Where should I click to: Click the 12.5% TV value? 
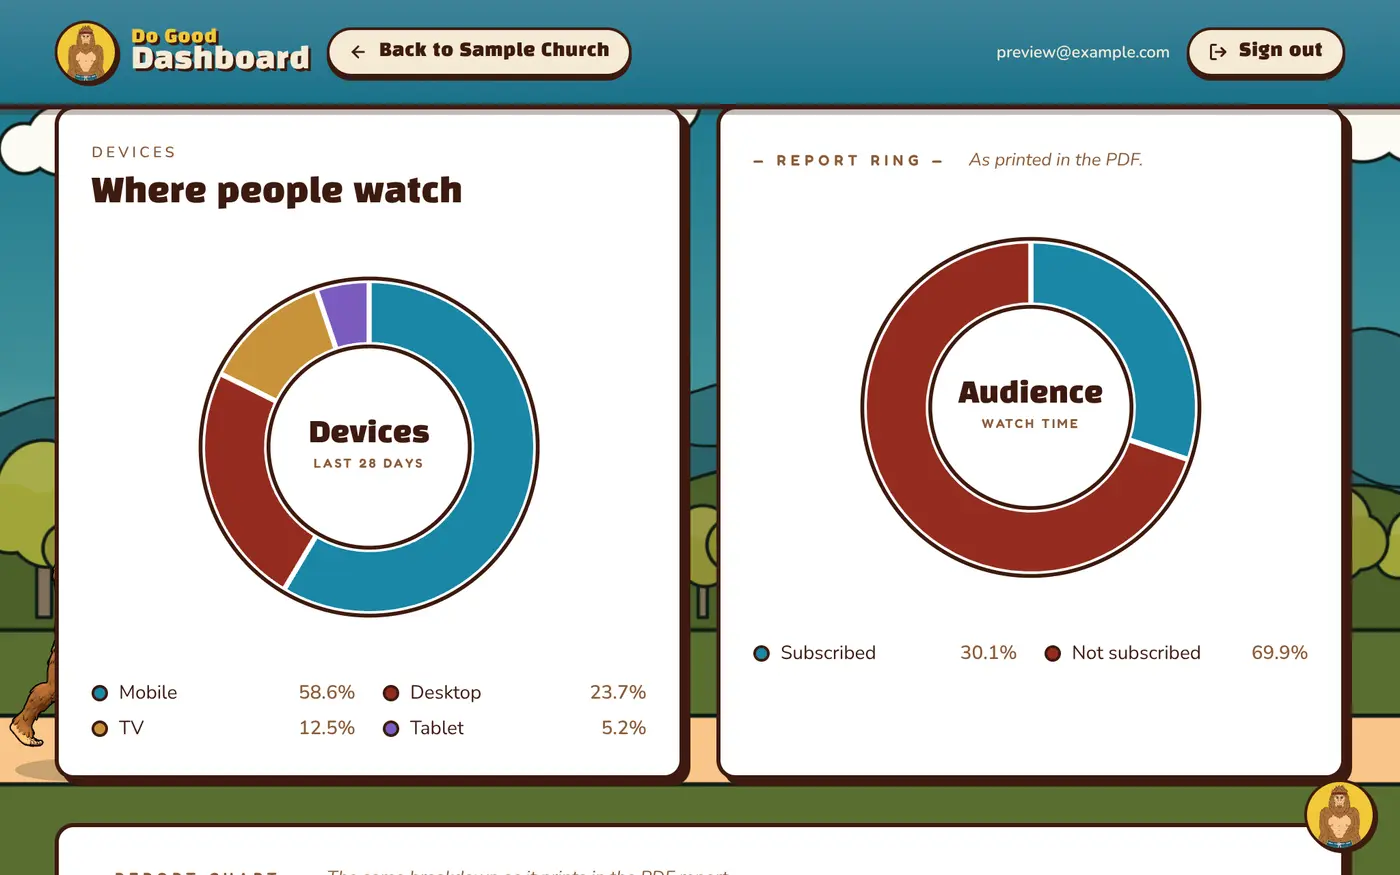[327, 728]
